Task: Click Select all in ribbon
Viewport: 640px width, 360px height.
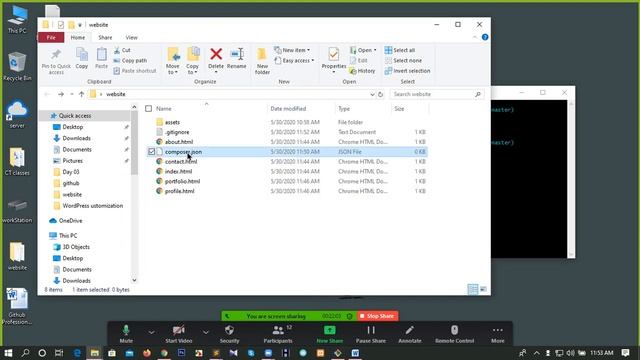Action: click(400, 50)
